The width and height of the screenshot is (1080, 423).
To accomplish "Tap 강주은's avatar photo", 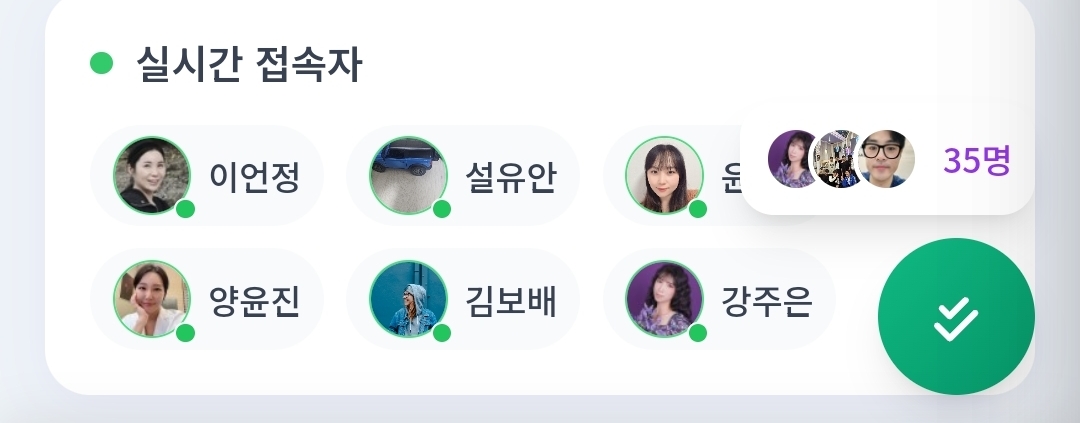I will pyautogui.click(x=664, y=299).
